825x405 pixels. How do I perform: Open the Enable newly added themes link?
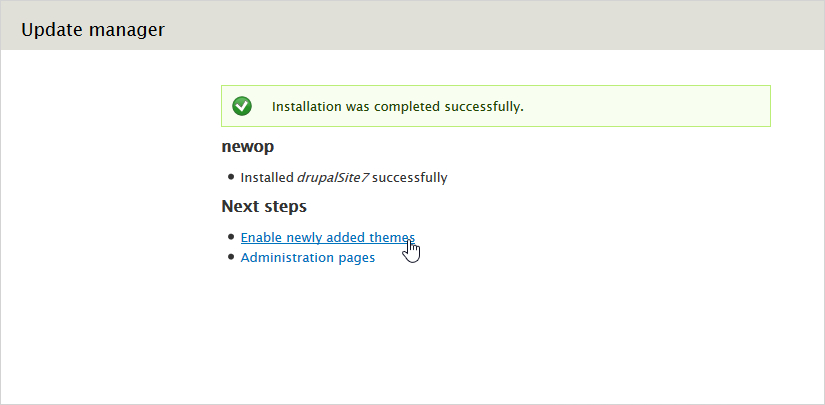pyautogui.click(x=327, y=238)
